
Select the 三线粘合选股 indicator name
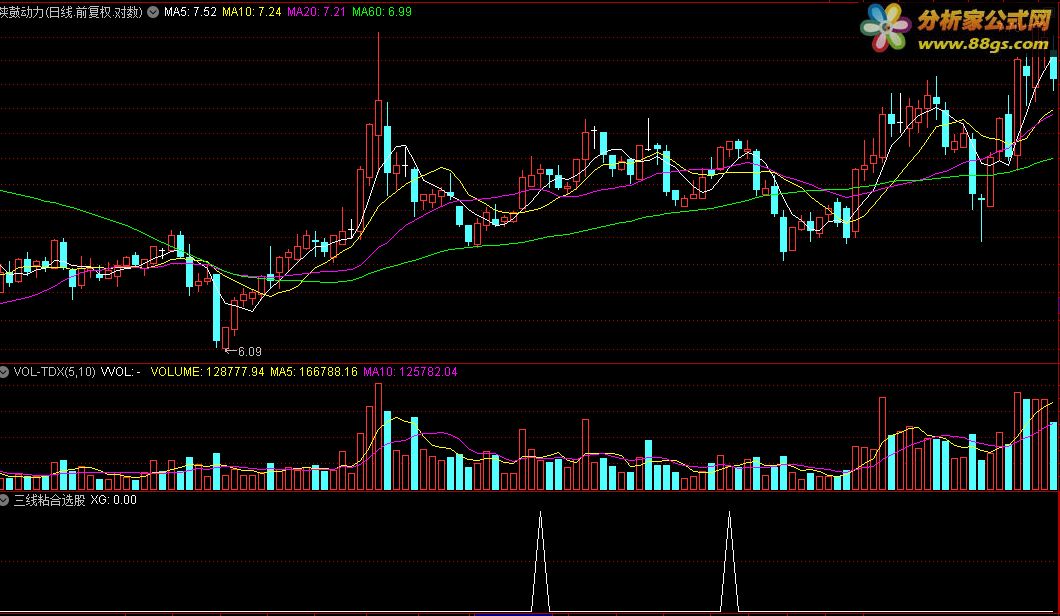click(49, 500)
